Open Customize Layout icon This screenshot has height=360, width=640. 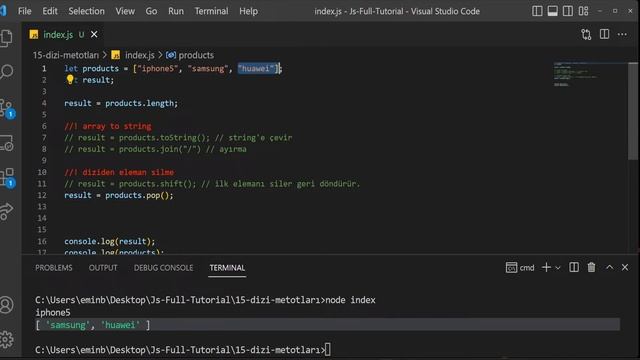tap(584, 11)
